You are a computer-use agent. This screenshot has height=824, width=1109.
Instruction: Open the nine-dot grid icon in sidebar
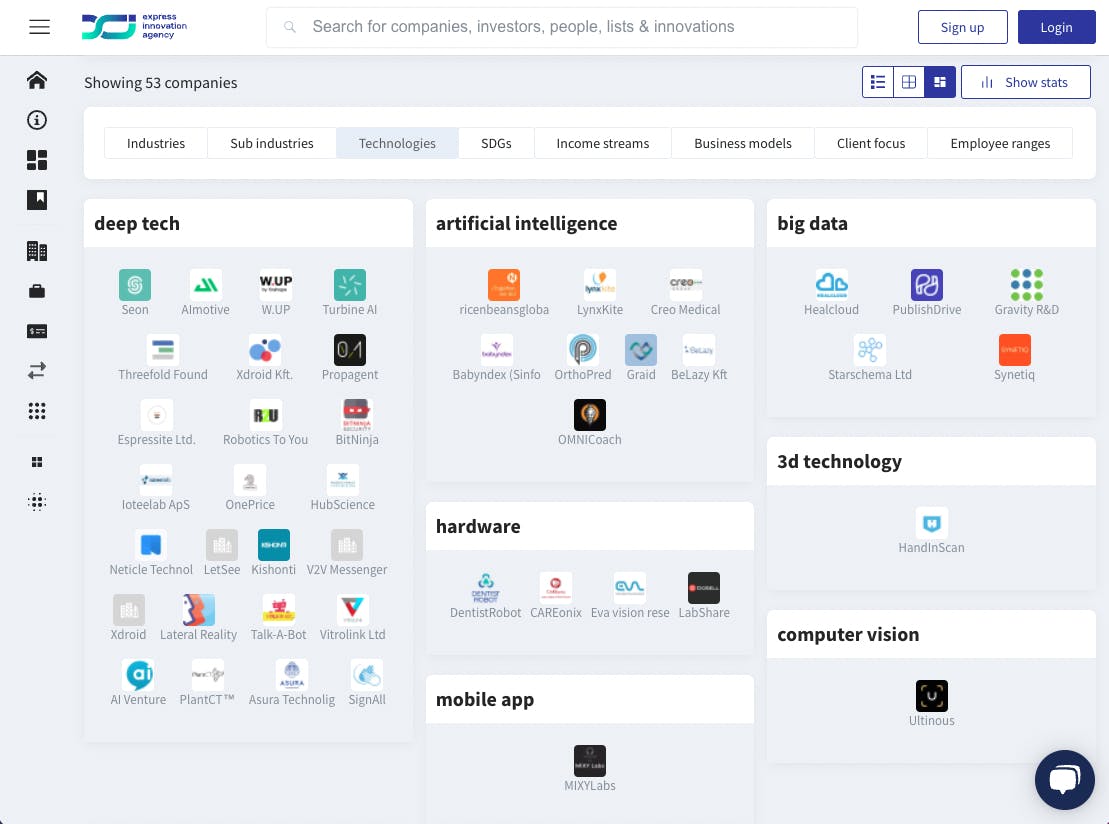click(x=37, y=411)
